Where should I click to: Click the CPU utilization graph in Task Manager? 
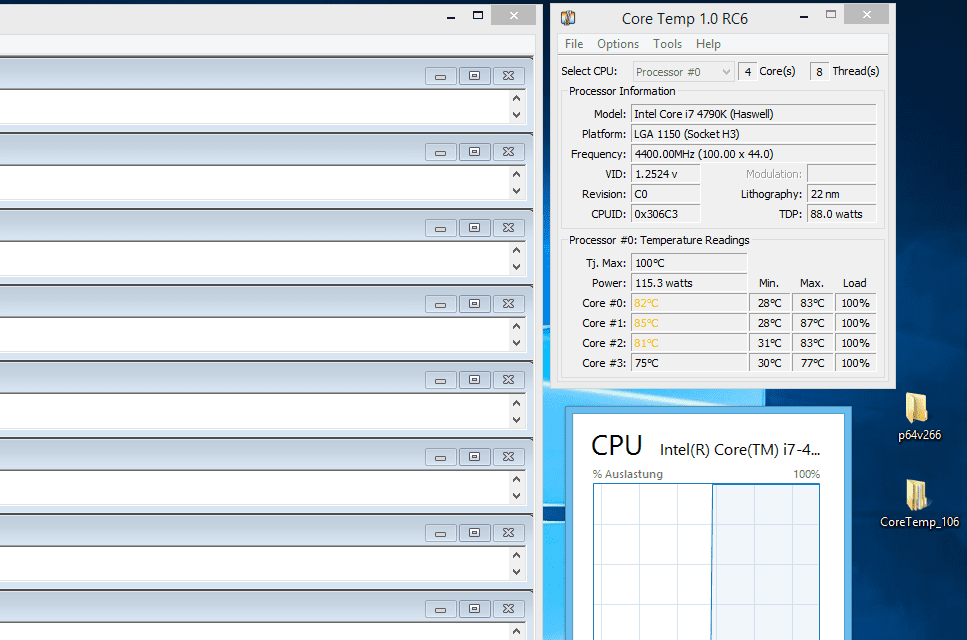(706, 561)
